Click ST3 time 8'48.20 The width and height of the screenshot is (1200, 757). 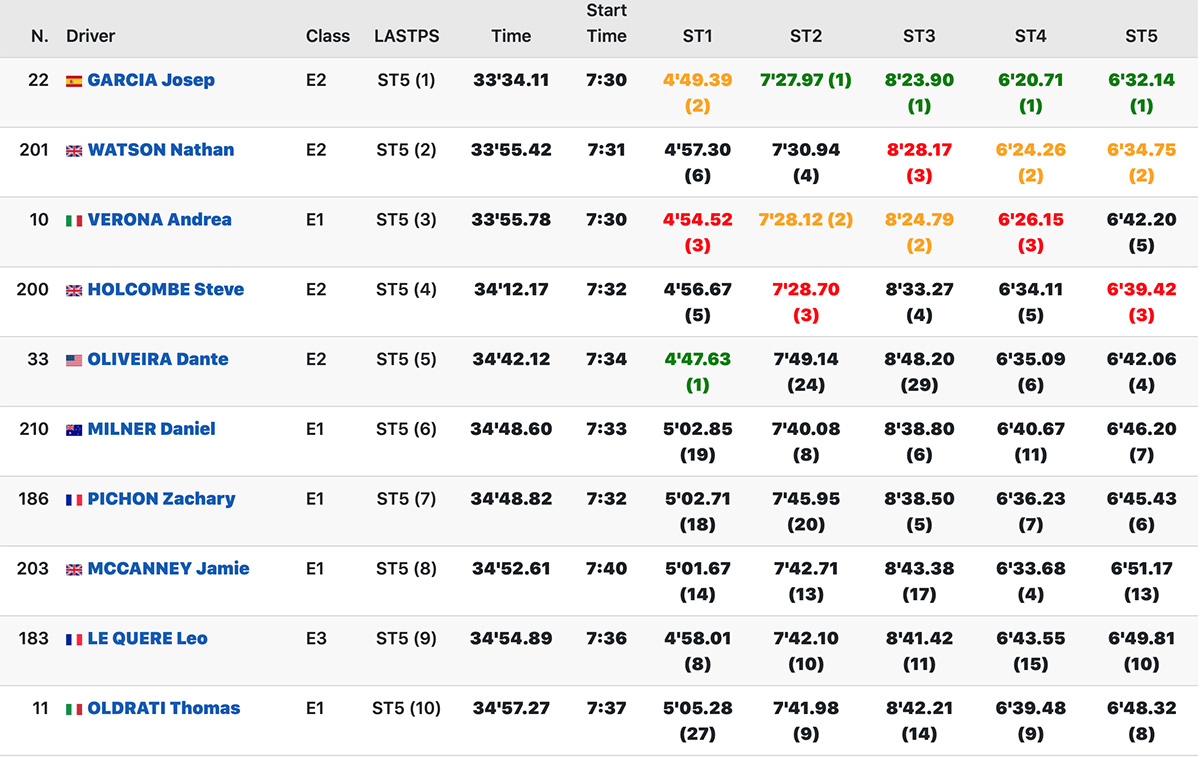click(x=919, y=359)
